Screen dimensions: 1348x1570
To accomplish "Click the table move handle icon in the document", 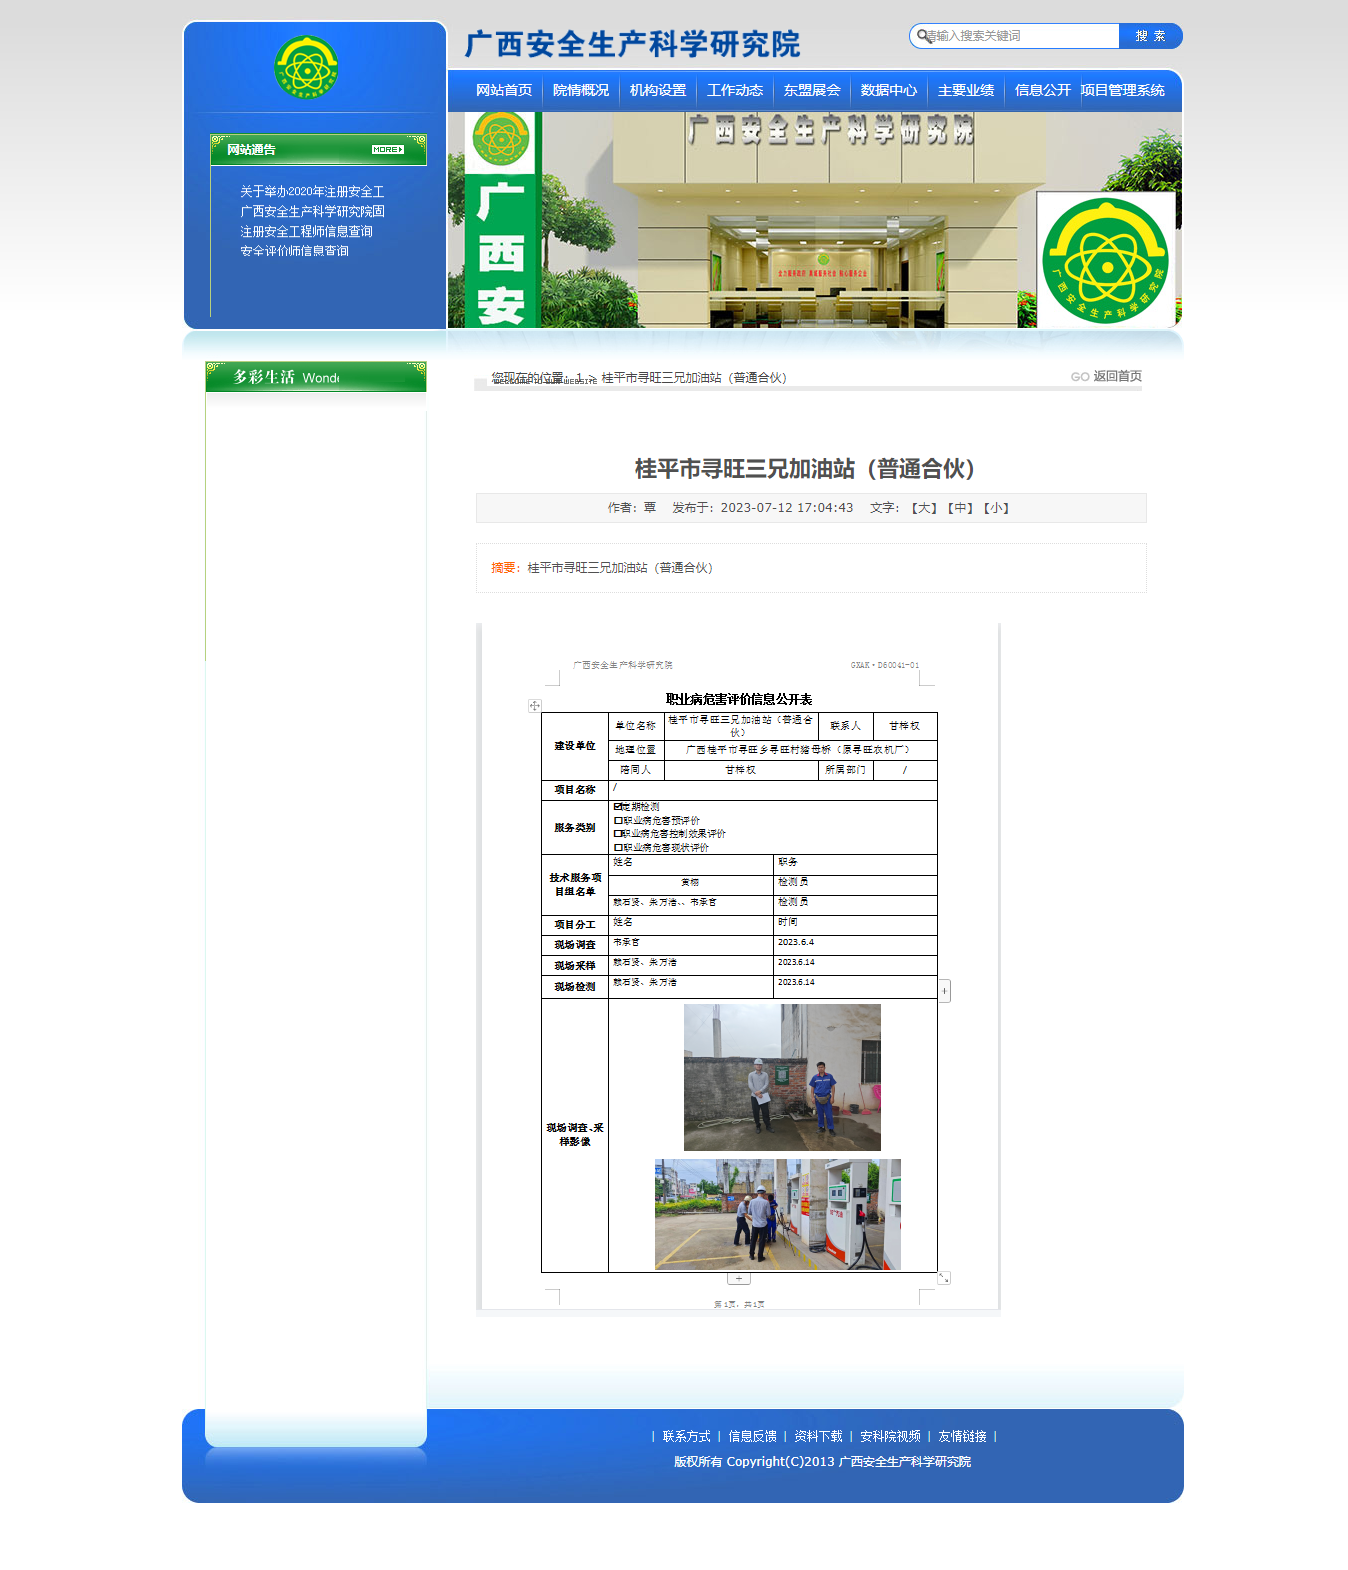I will tap(535, 706).
